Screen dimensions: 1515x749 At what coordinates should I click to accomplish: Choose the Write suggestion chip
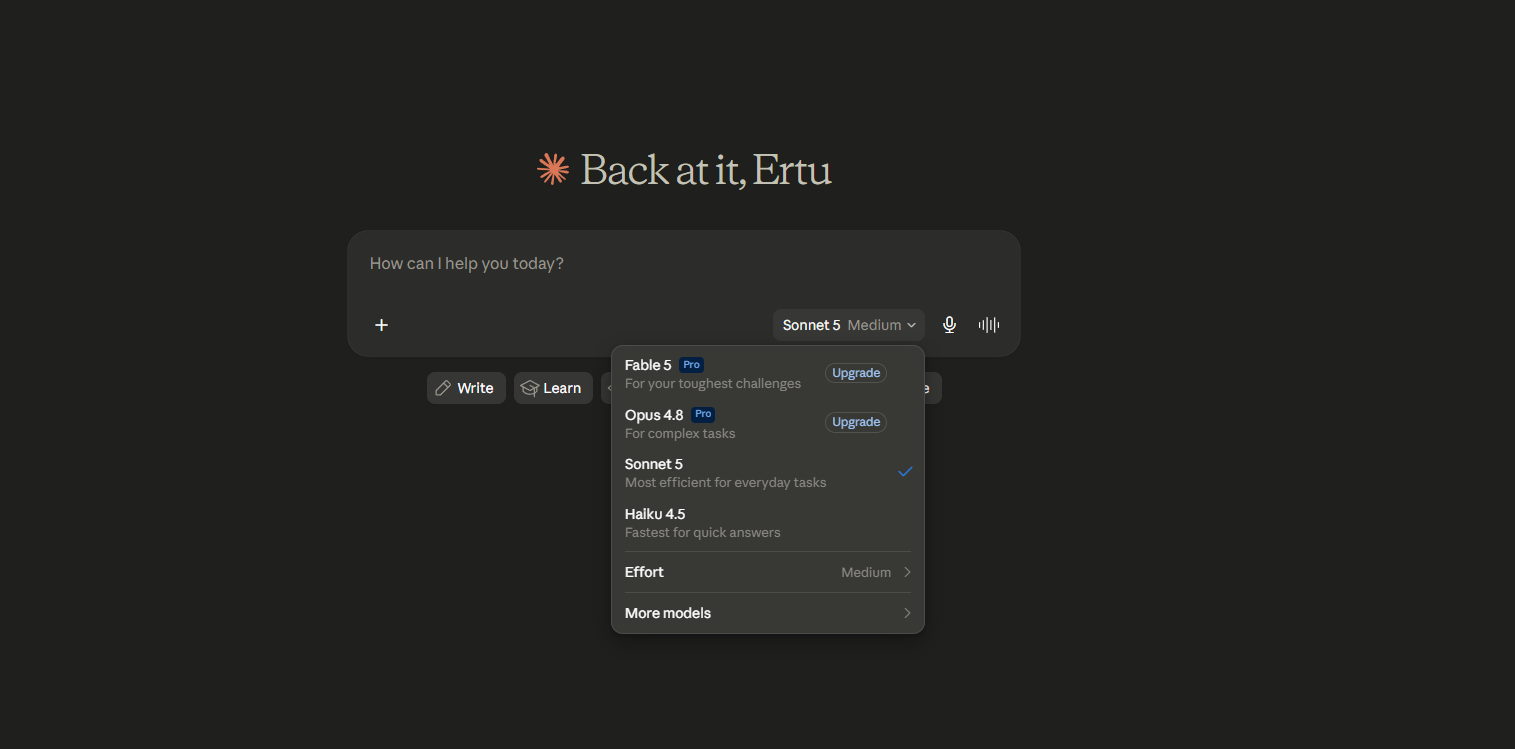click(466, 388)
